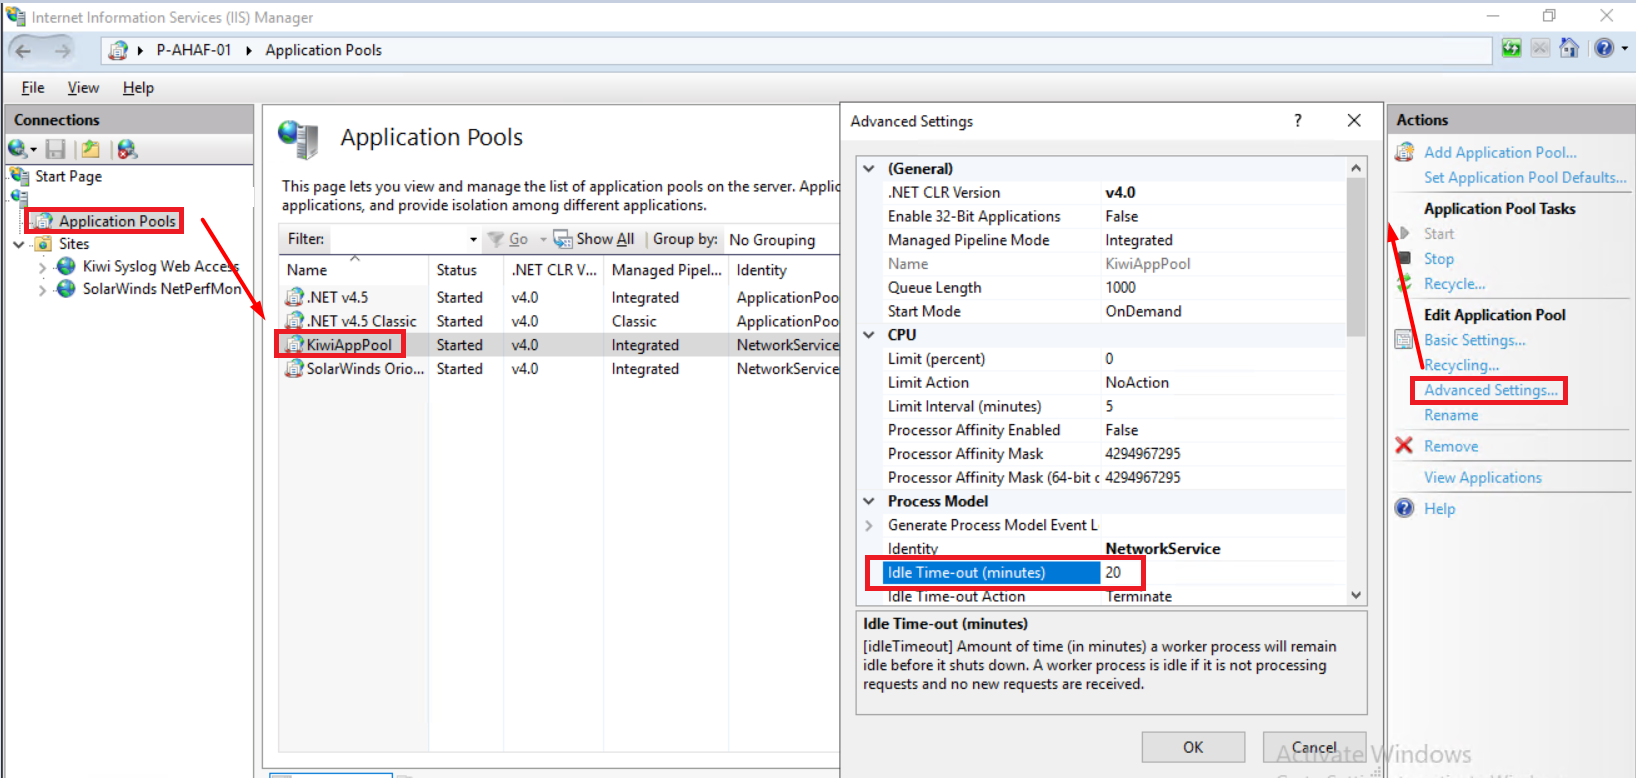Collapse the Sites tree node
The height and width of the screenshot is (778, 1636).
[19, 244]
